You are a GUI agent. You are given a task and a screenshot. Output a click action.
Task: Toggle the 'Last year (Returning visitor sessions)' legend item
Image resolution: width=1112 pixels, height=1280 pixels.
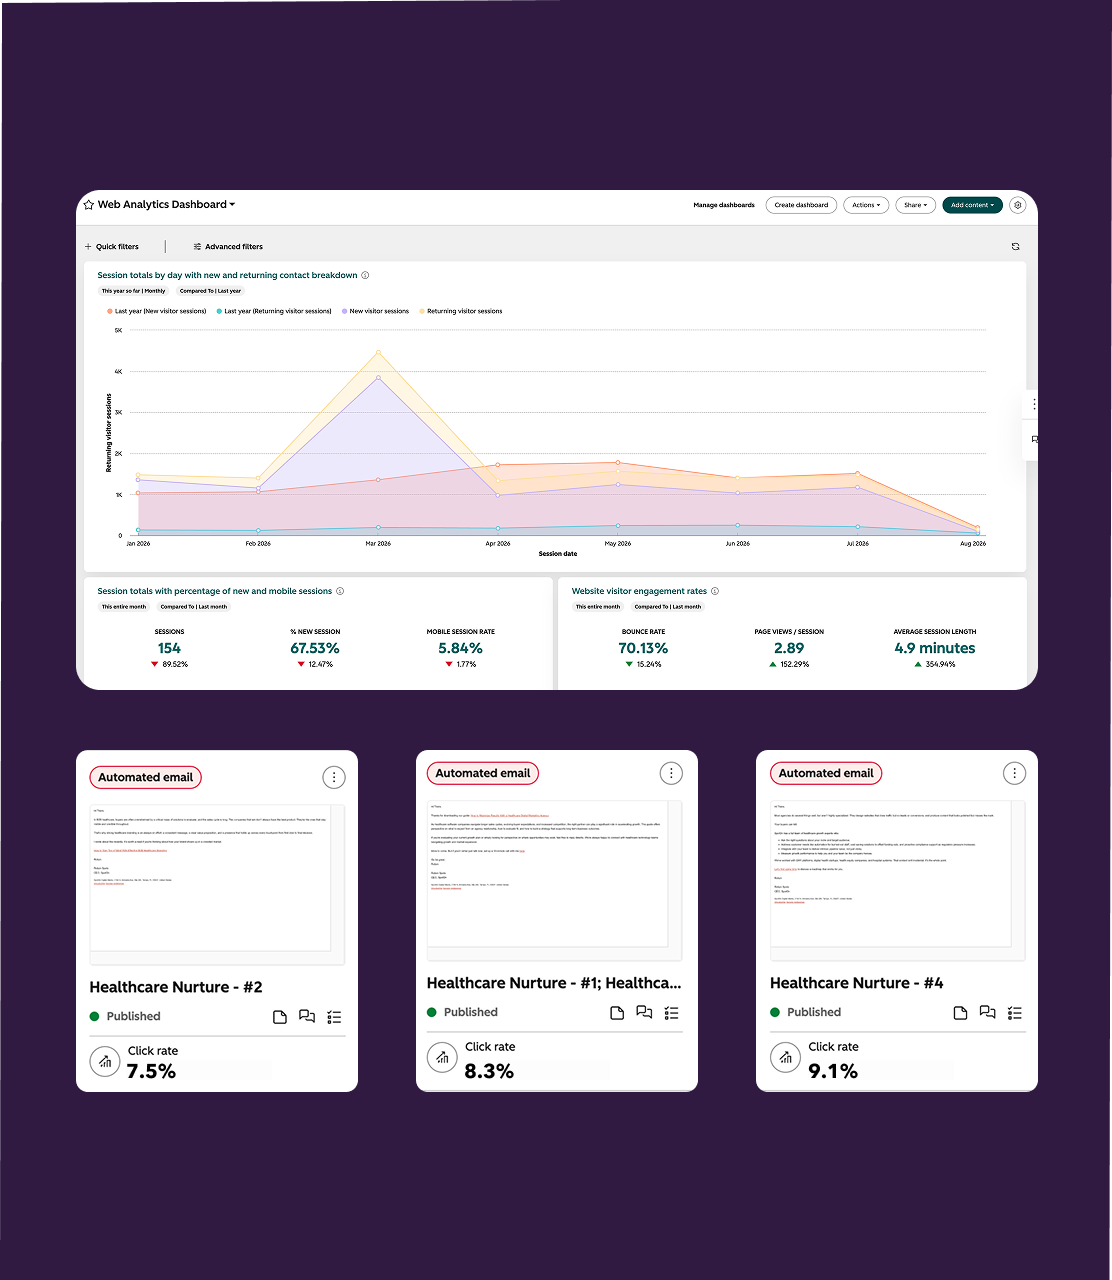274,311
